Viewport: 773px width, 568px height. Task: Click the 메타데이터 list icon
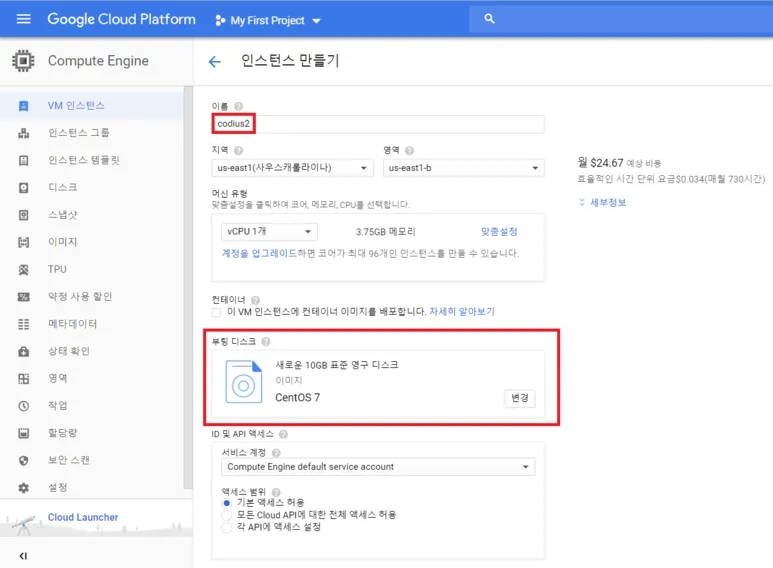coord(23,324)
